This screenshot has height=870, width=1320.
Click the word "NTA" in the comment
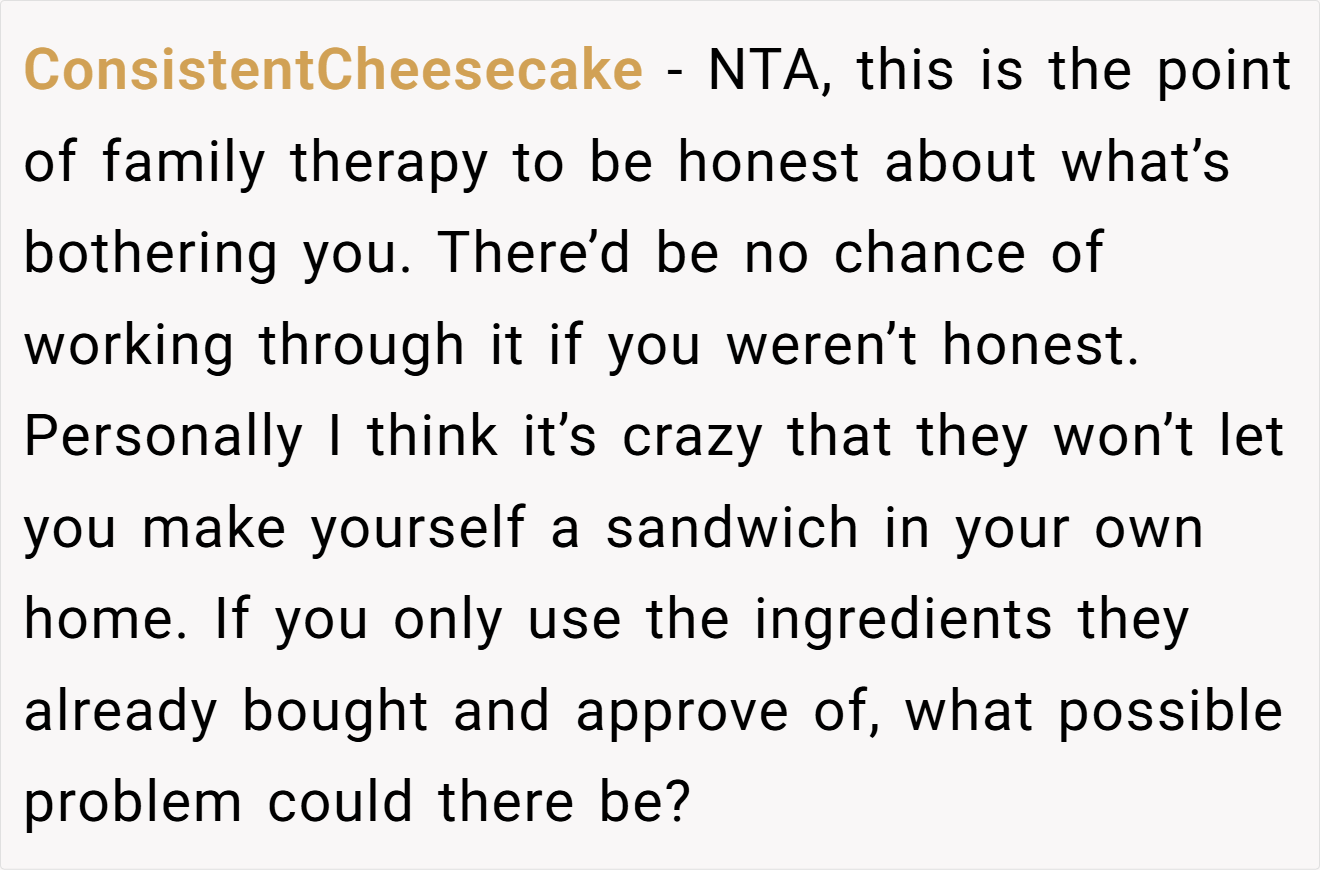(764, 70)
